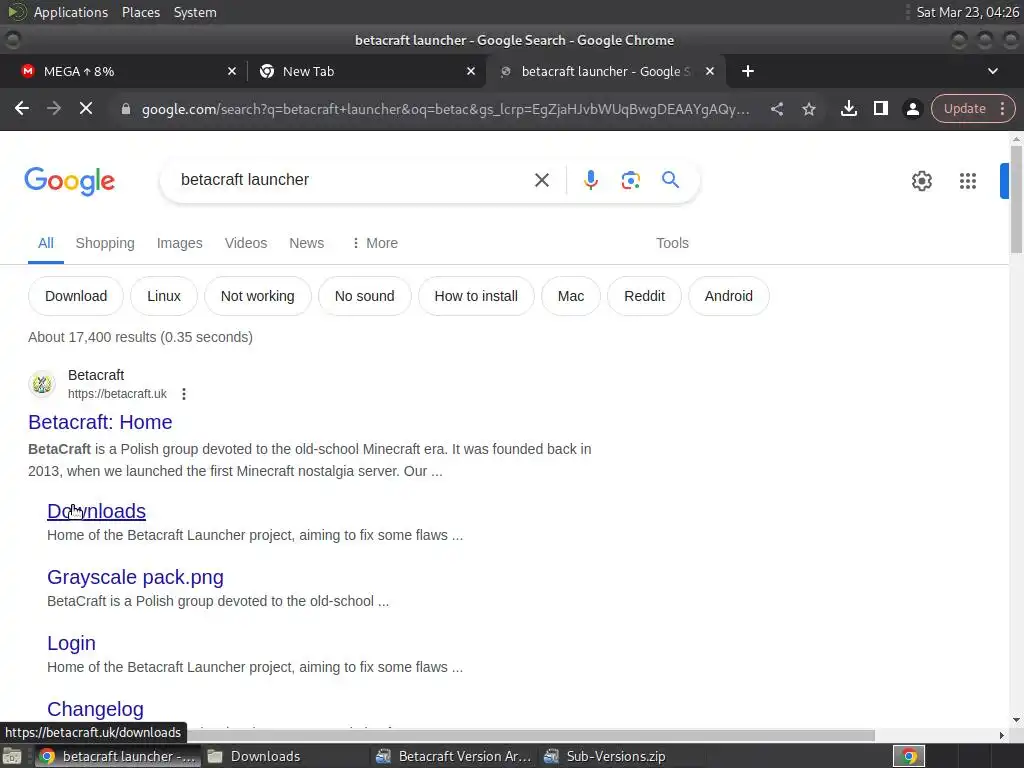Search by image with the Lens icon
Viewport: 1024px width, 768px height.
(630, 180)
